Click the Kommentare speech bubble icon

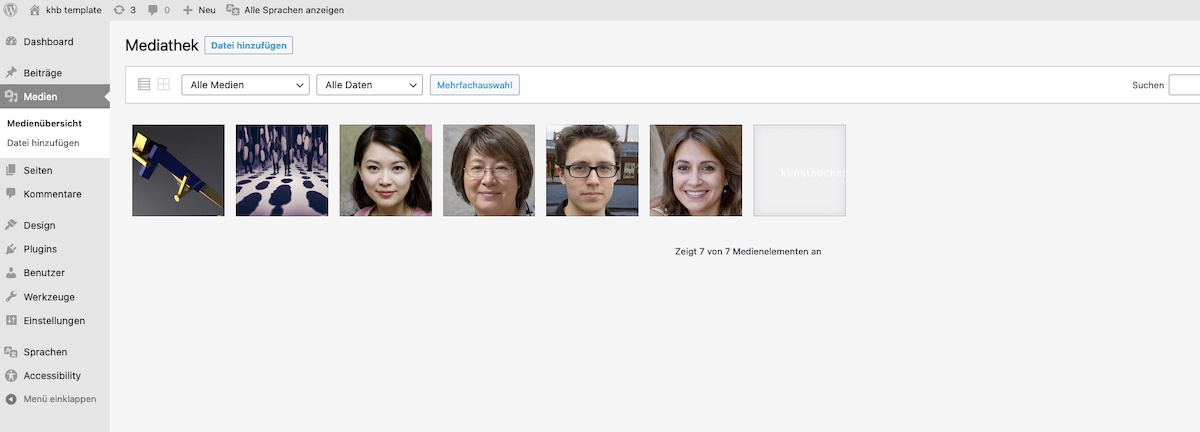(x=11, y=194)
